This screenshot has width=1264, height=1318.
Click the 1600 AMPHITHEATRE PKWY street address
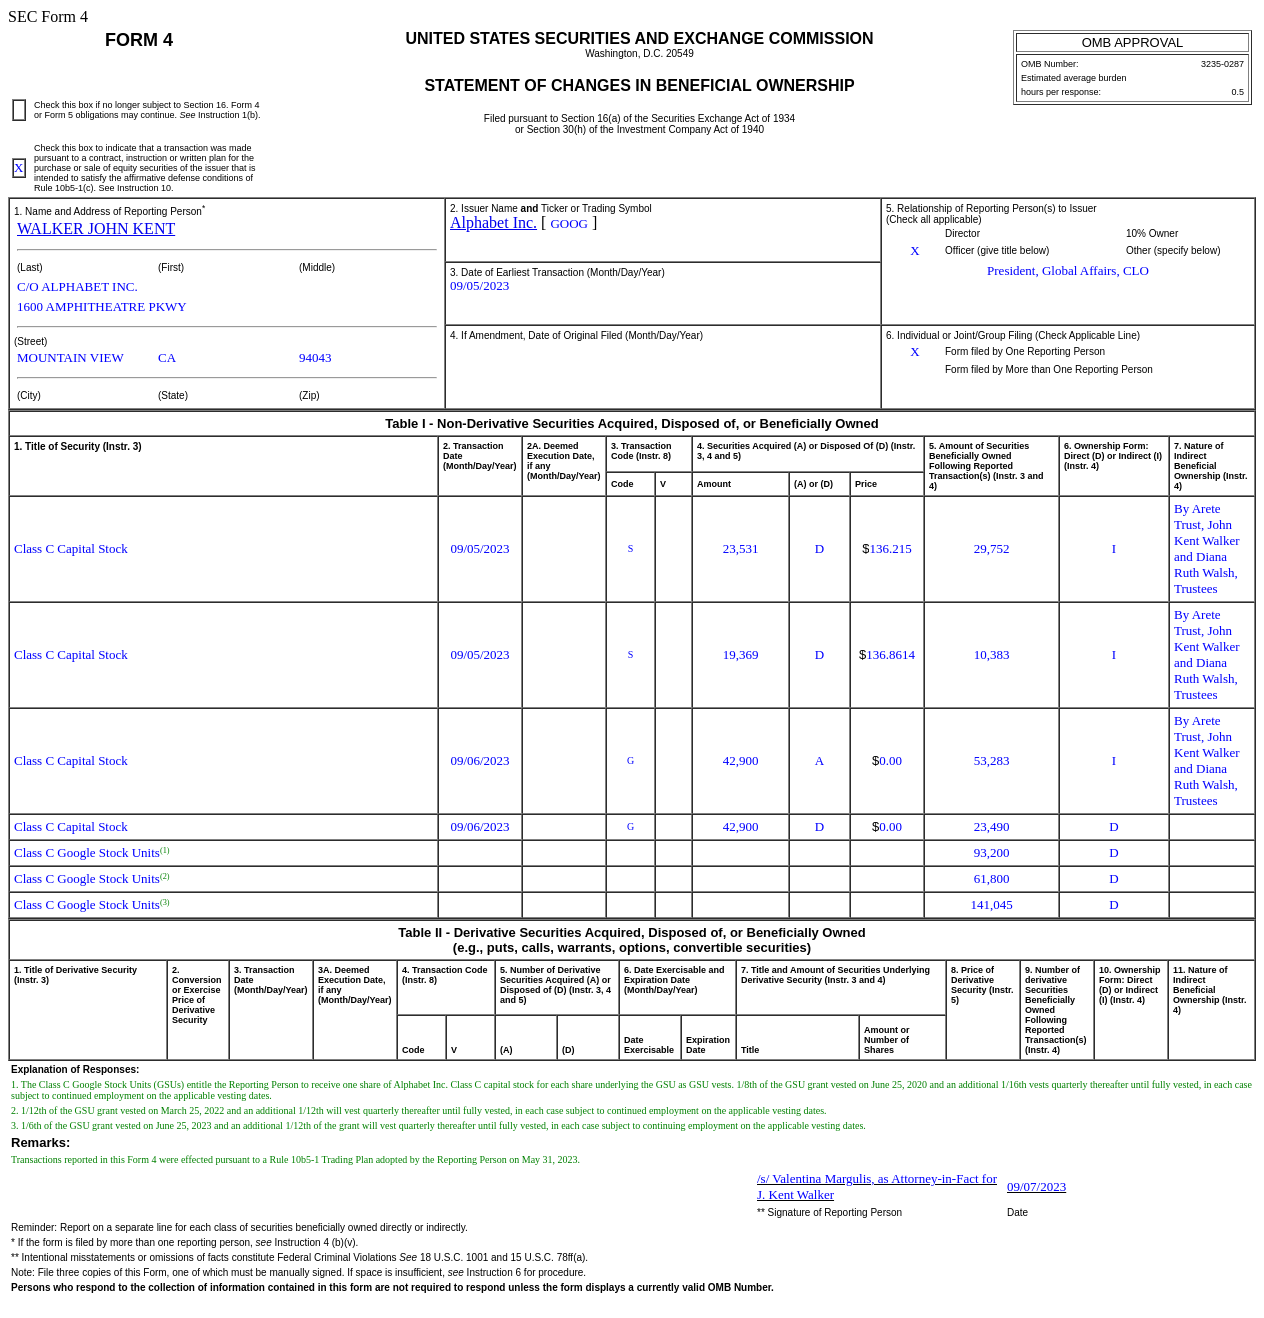[x=102, y=307]
